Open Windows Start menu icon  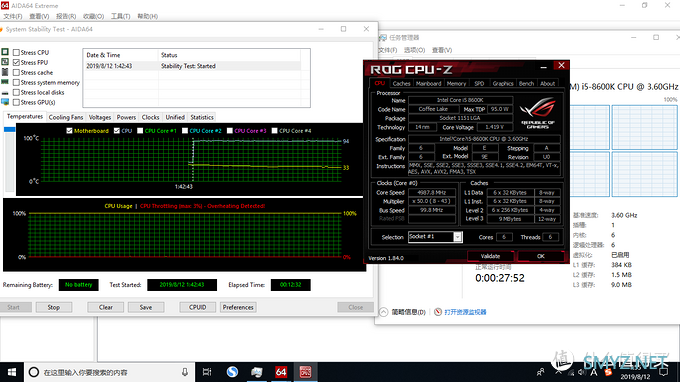[x=12, y=372]
